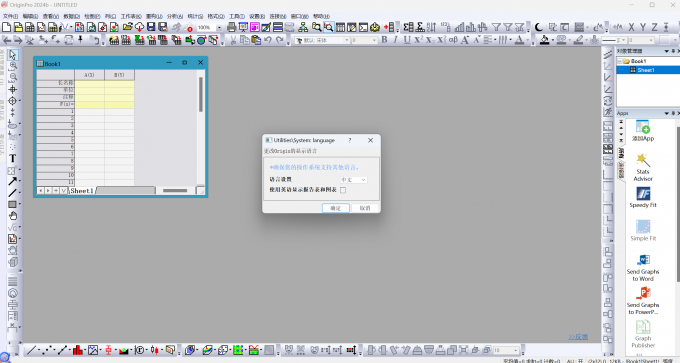Open the Add App icon in Apps panel
680x363 pixels.
tap(643, 131)
